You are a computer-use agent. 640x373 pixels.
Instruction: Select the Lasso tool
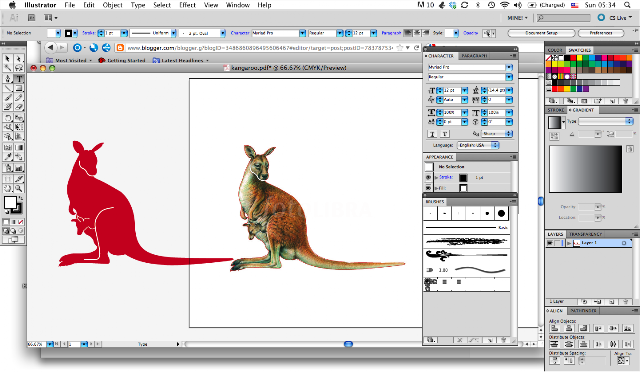coord(19,68)
